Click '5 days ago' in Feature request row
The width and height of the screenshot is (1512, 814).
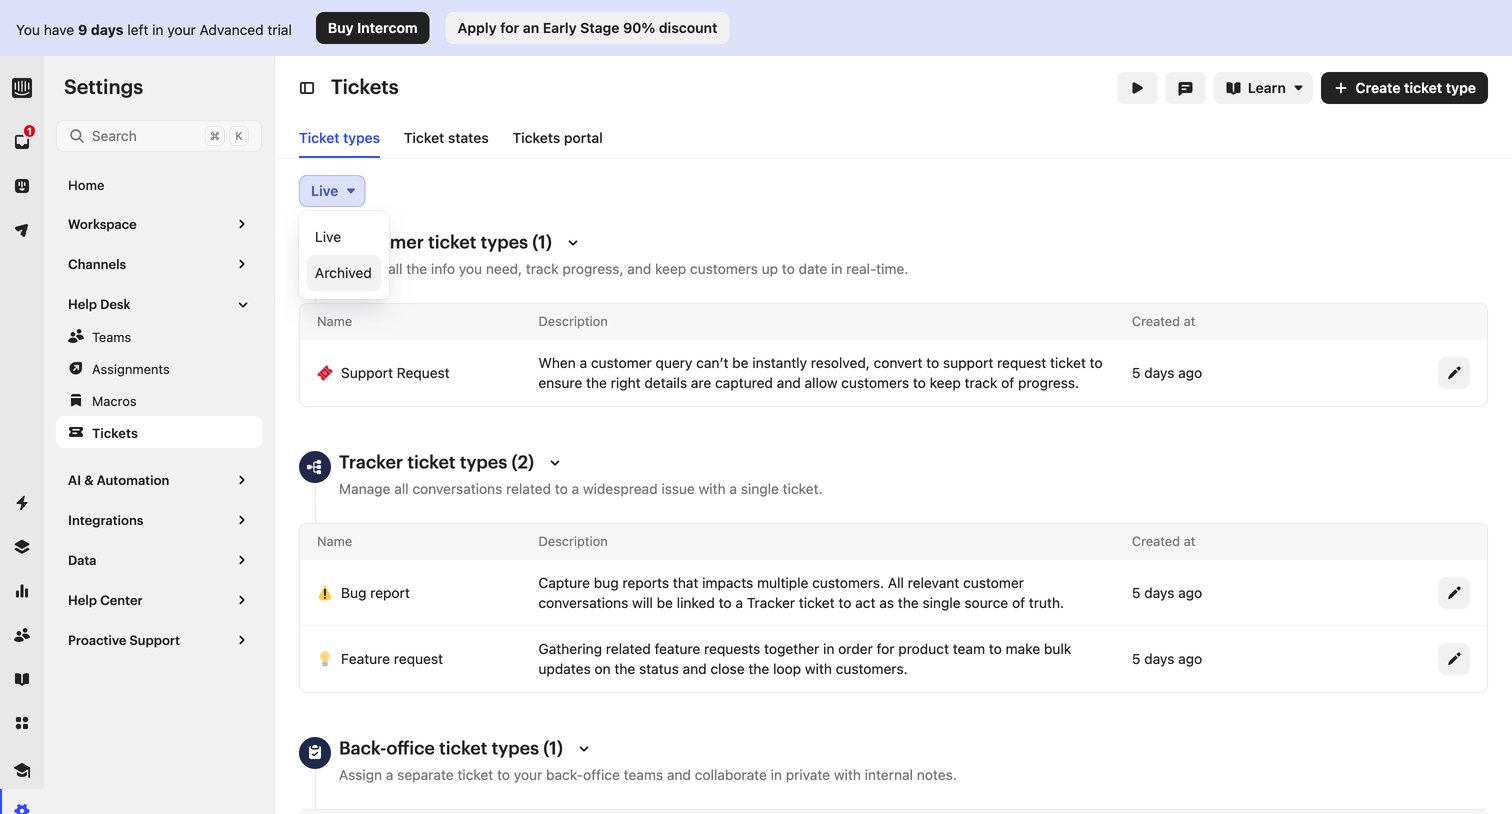pos(1167,659)
